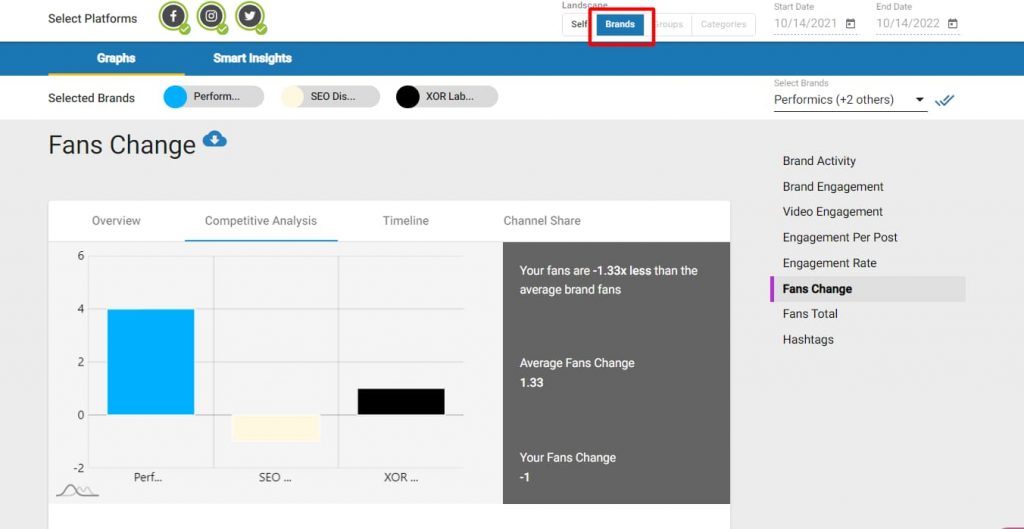Click the black XOR Lab brand swatch
This screenshot has width=1024, height=529.
[x=408, y=97]
